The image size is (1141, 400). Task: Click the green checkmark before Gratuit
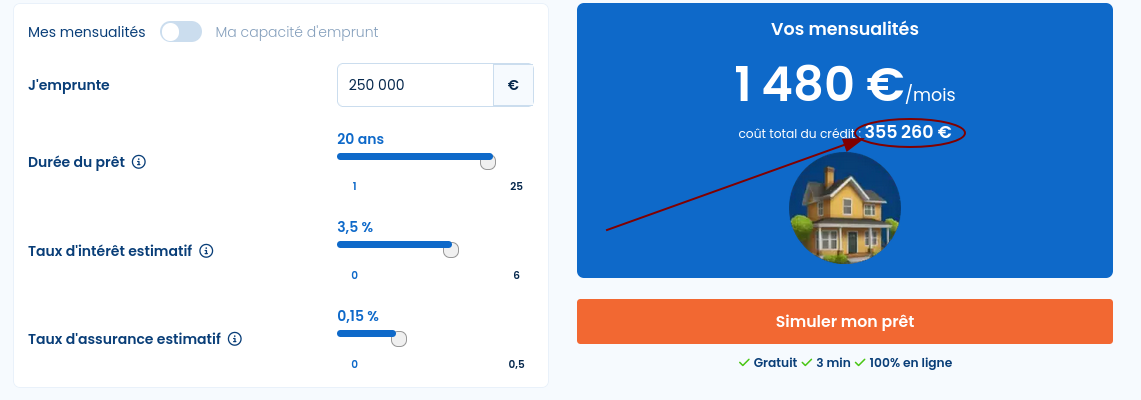click(743, 363)
